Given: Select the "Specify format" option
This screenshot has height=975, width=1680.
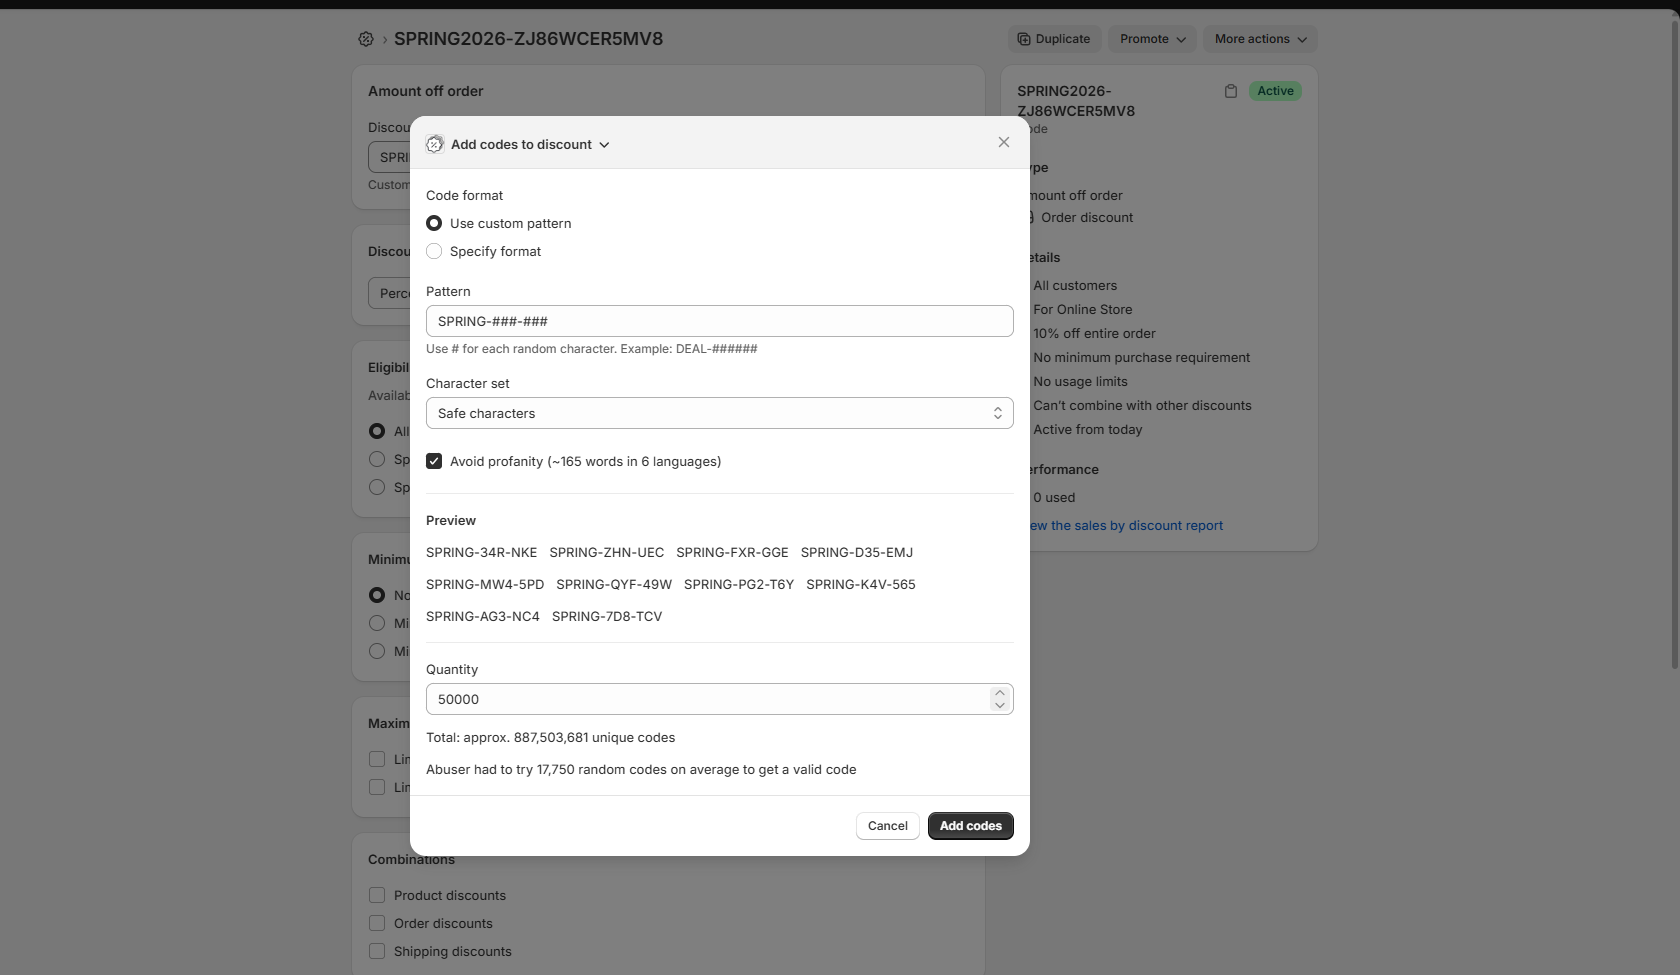Looking at the screenshot, I should coord(434,251).
